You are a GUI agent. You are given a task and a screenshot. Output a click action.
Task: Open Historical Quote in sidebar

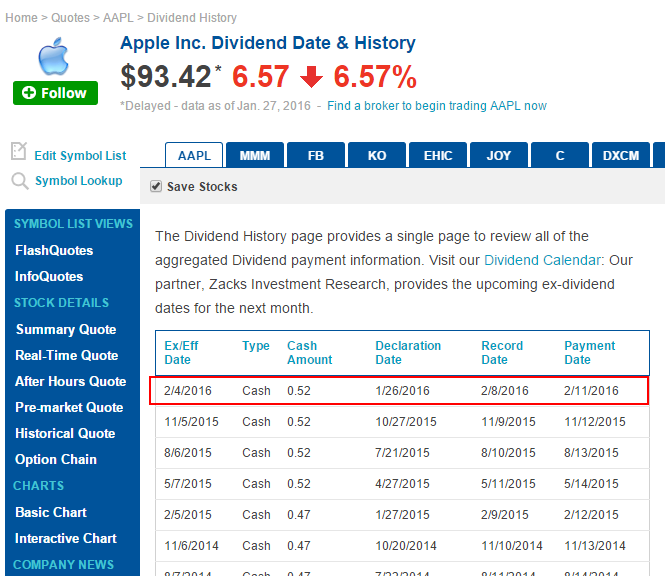coord(65,433)
